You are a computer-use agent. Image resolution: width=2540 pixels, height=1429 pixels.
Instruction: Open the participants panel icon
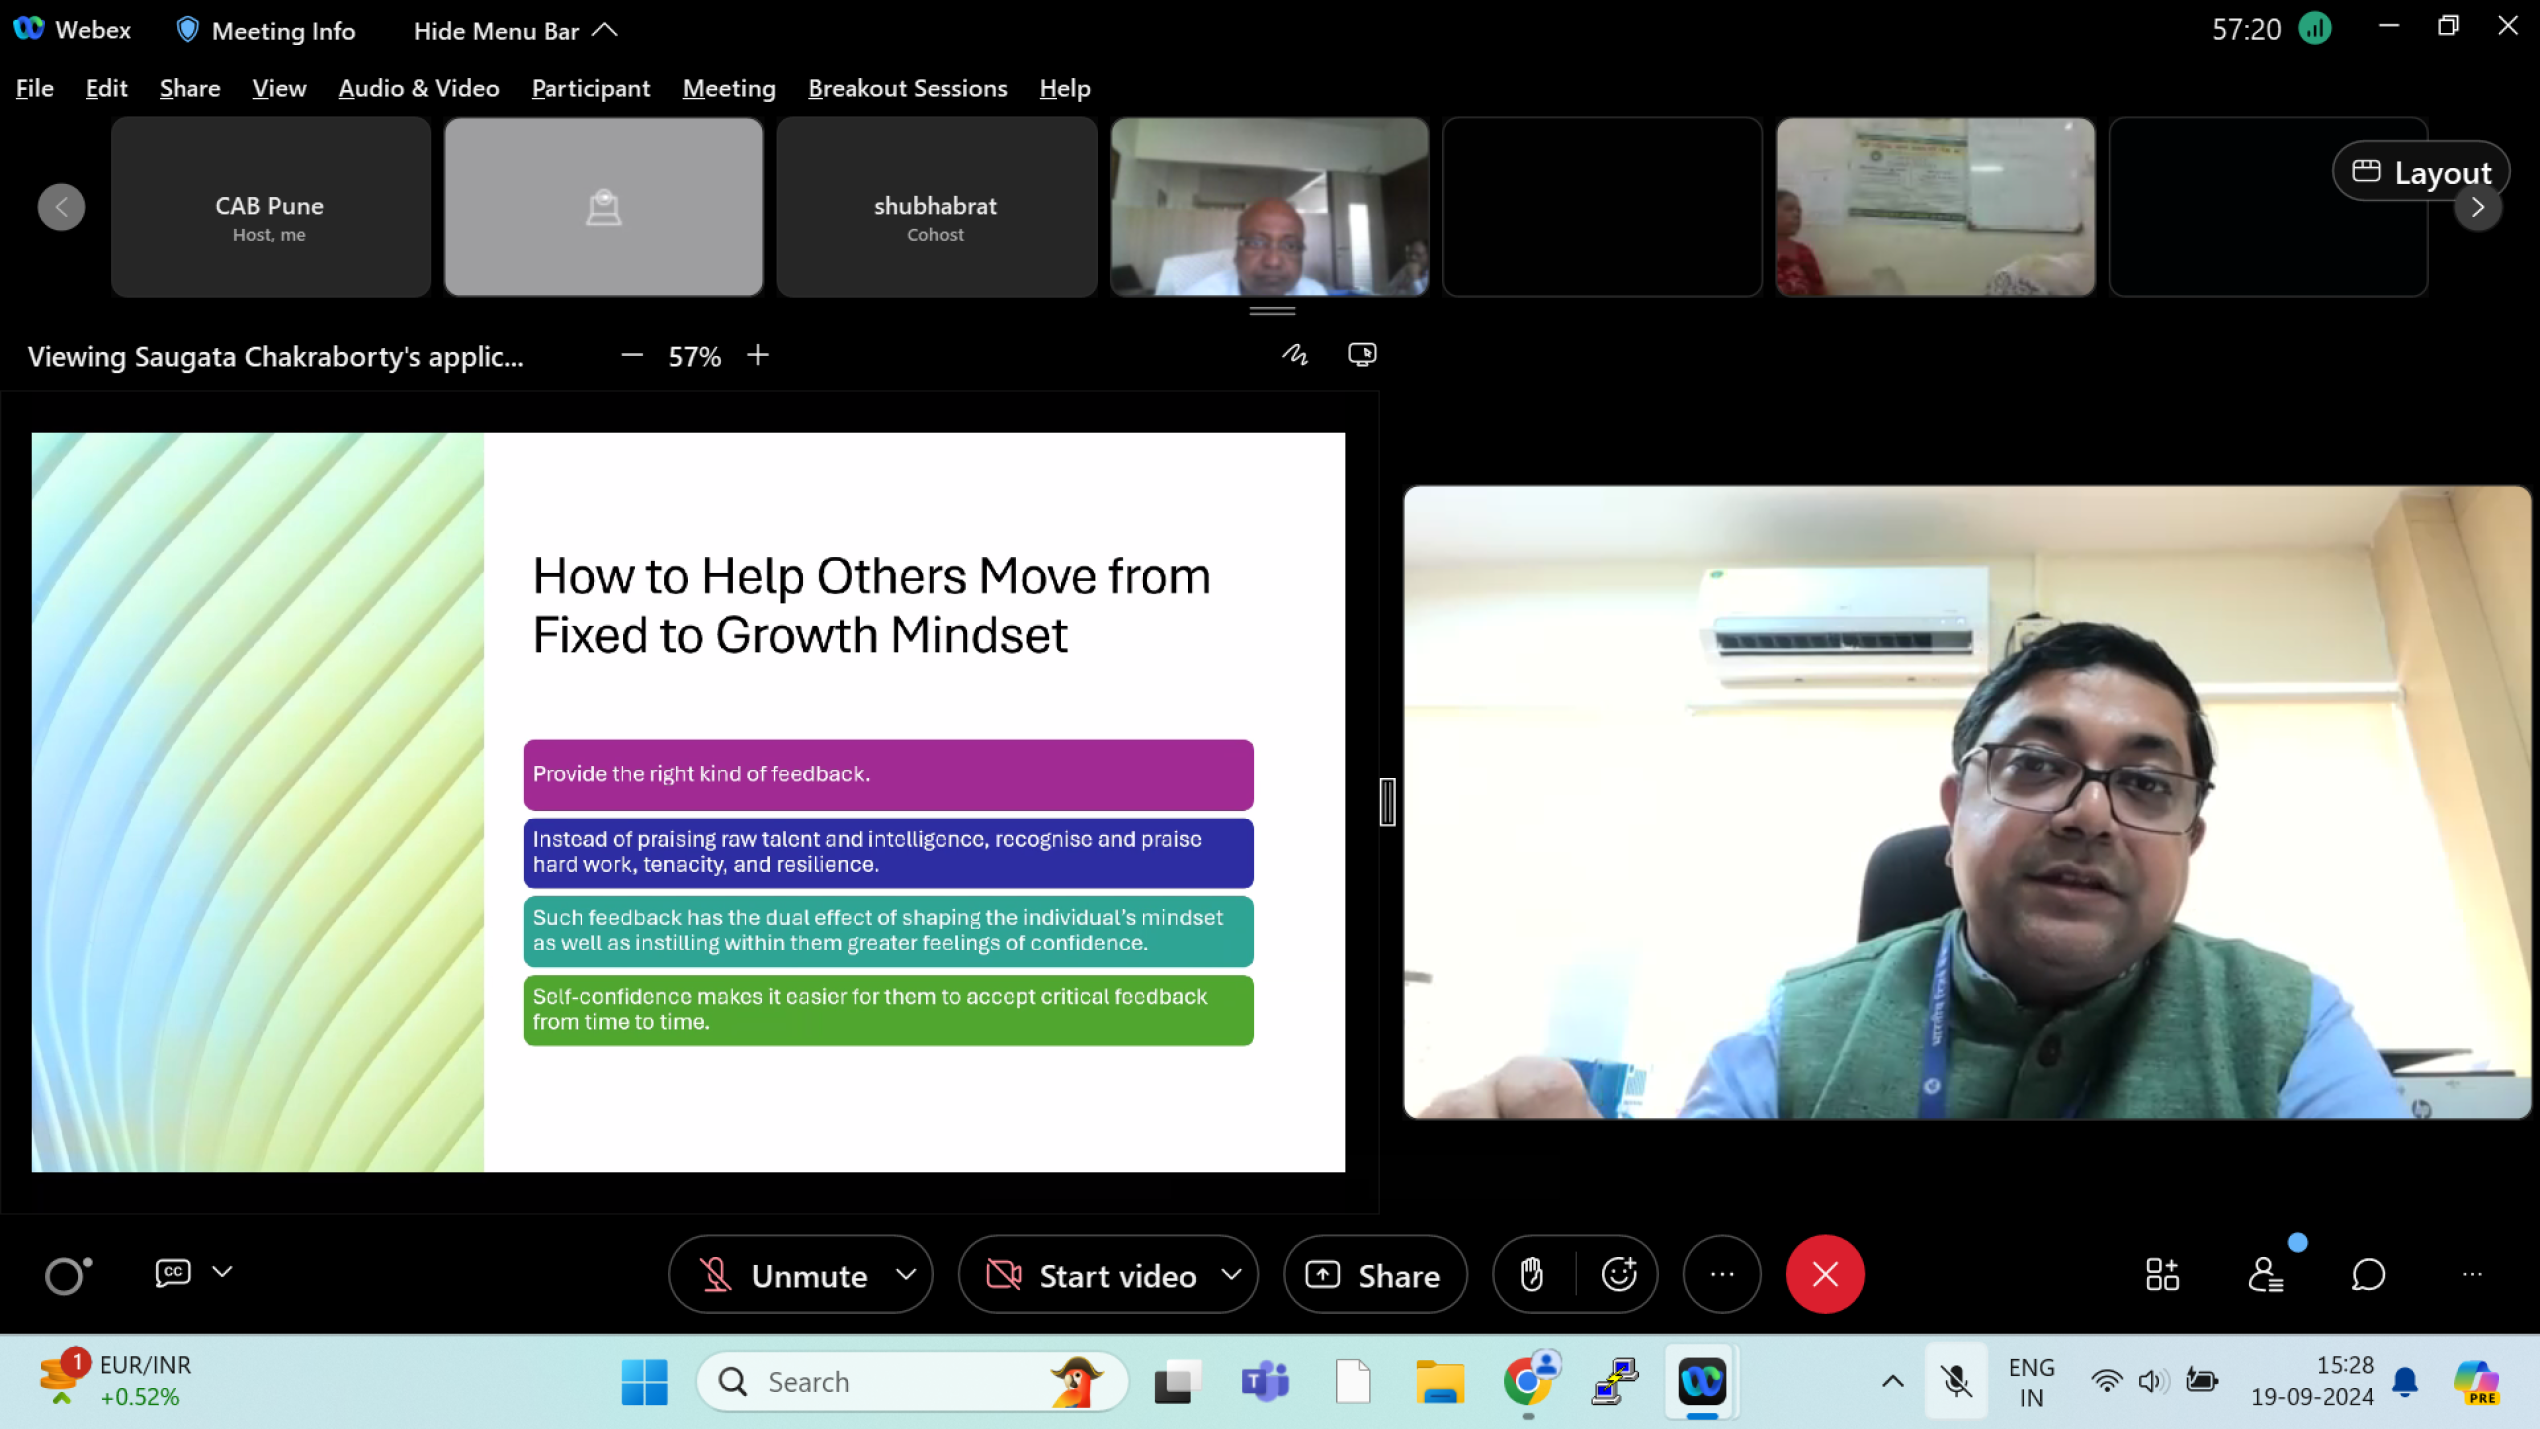pos(2265,1275)
